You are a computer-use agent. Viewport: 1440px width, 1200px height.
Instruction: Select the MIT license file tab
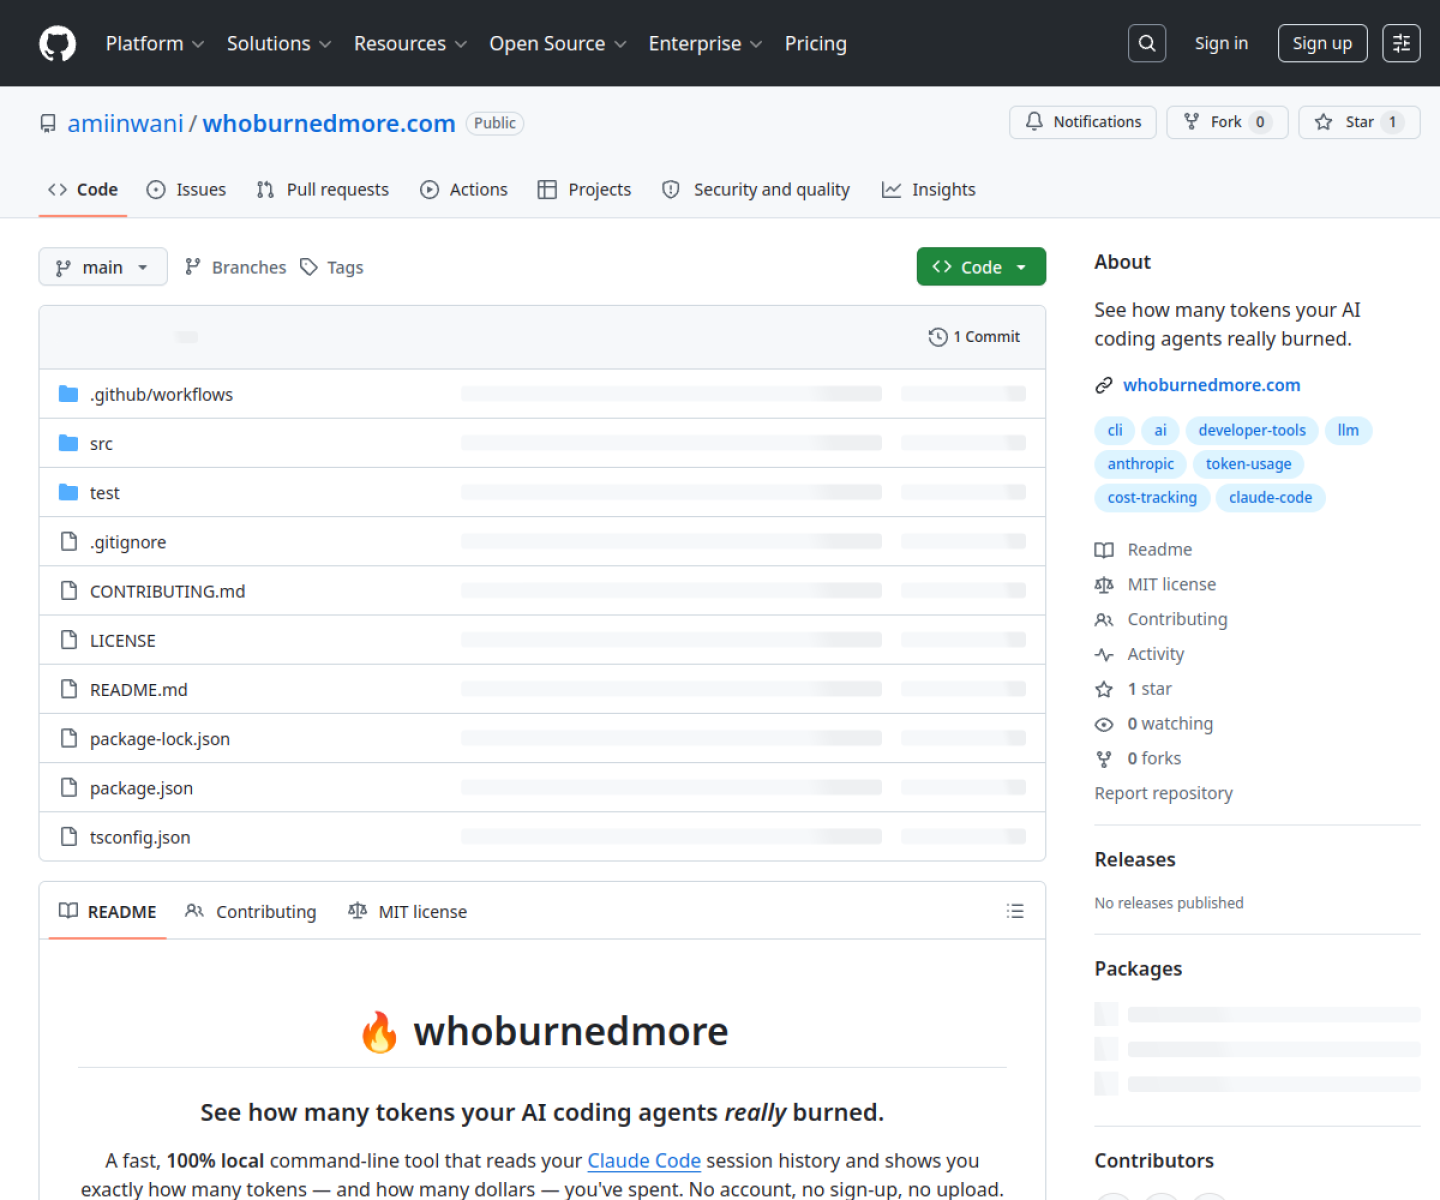pos(408,911)
